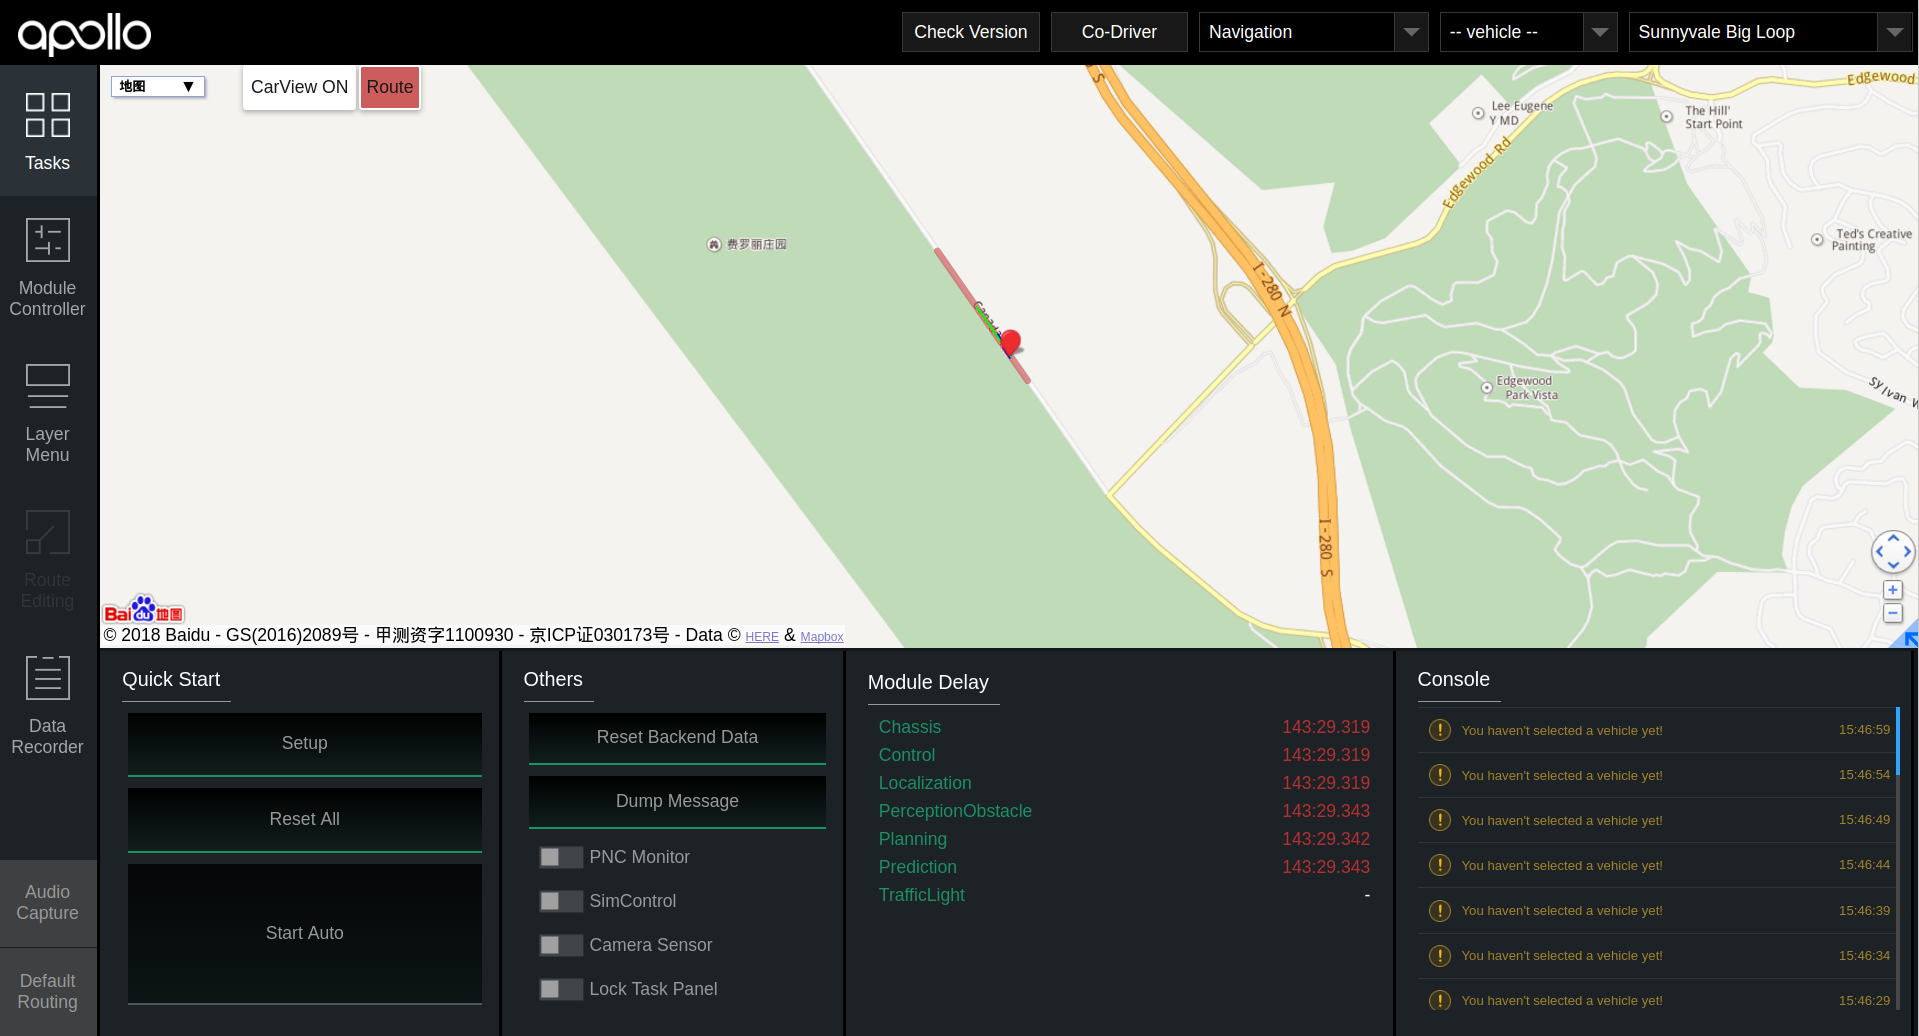This screenshot has width=1919, height=1036.
Task: Toggle the Route overlay button
Action: [x=390, y=87]
